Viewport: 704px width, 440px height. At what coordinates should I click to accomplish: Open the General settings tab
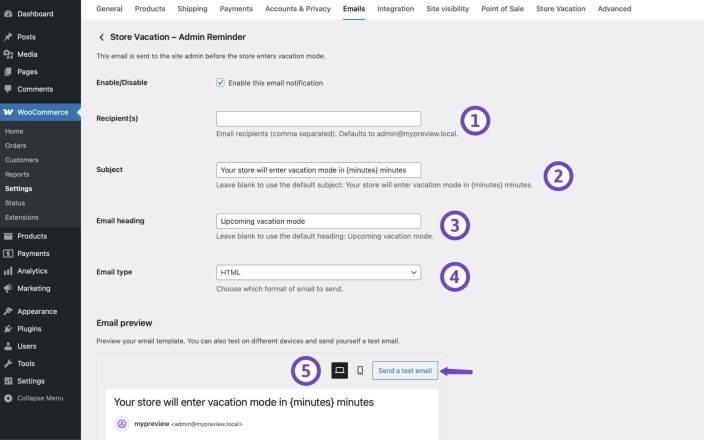tap(109, 9)
